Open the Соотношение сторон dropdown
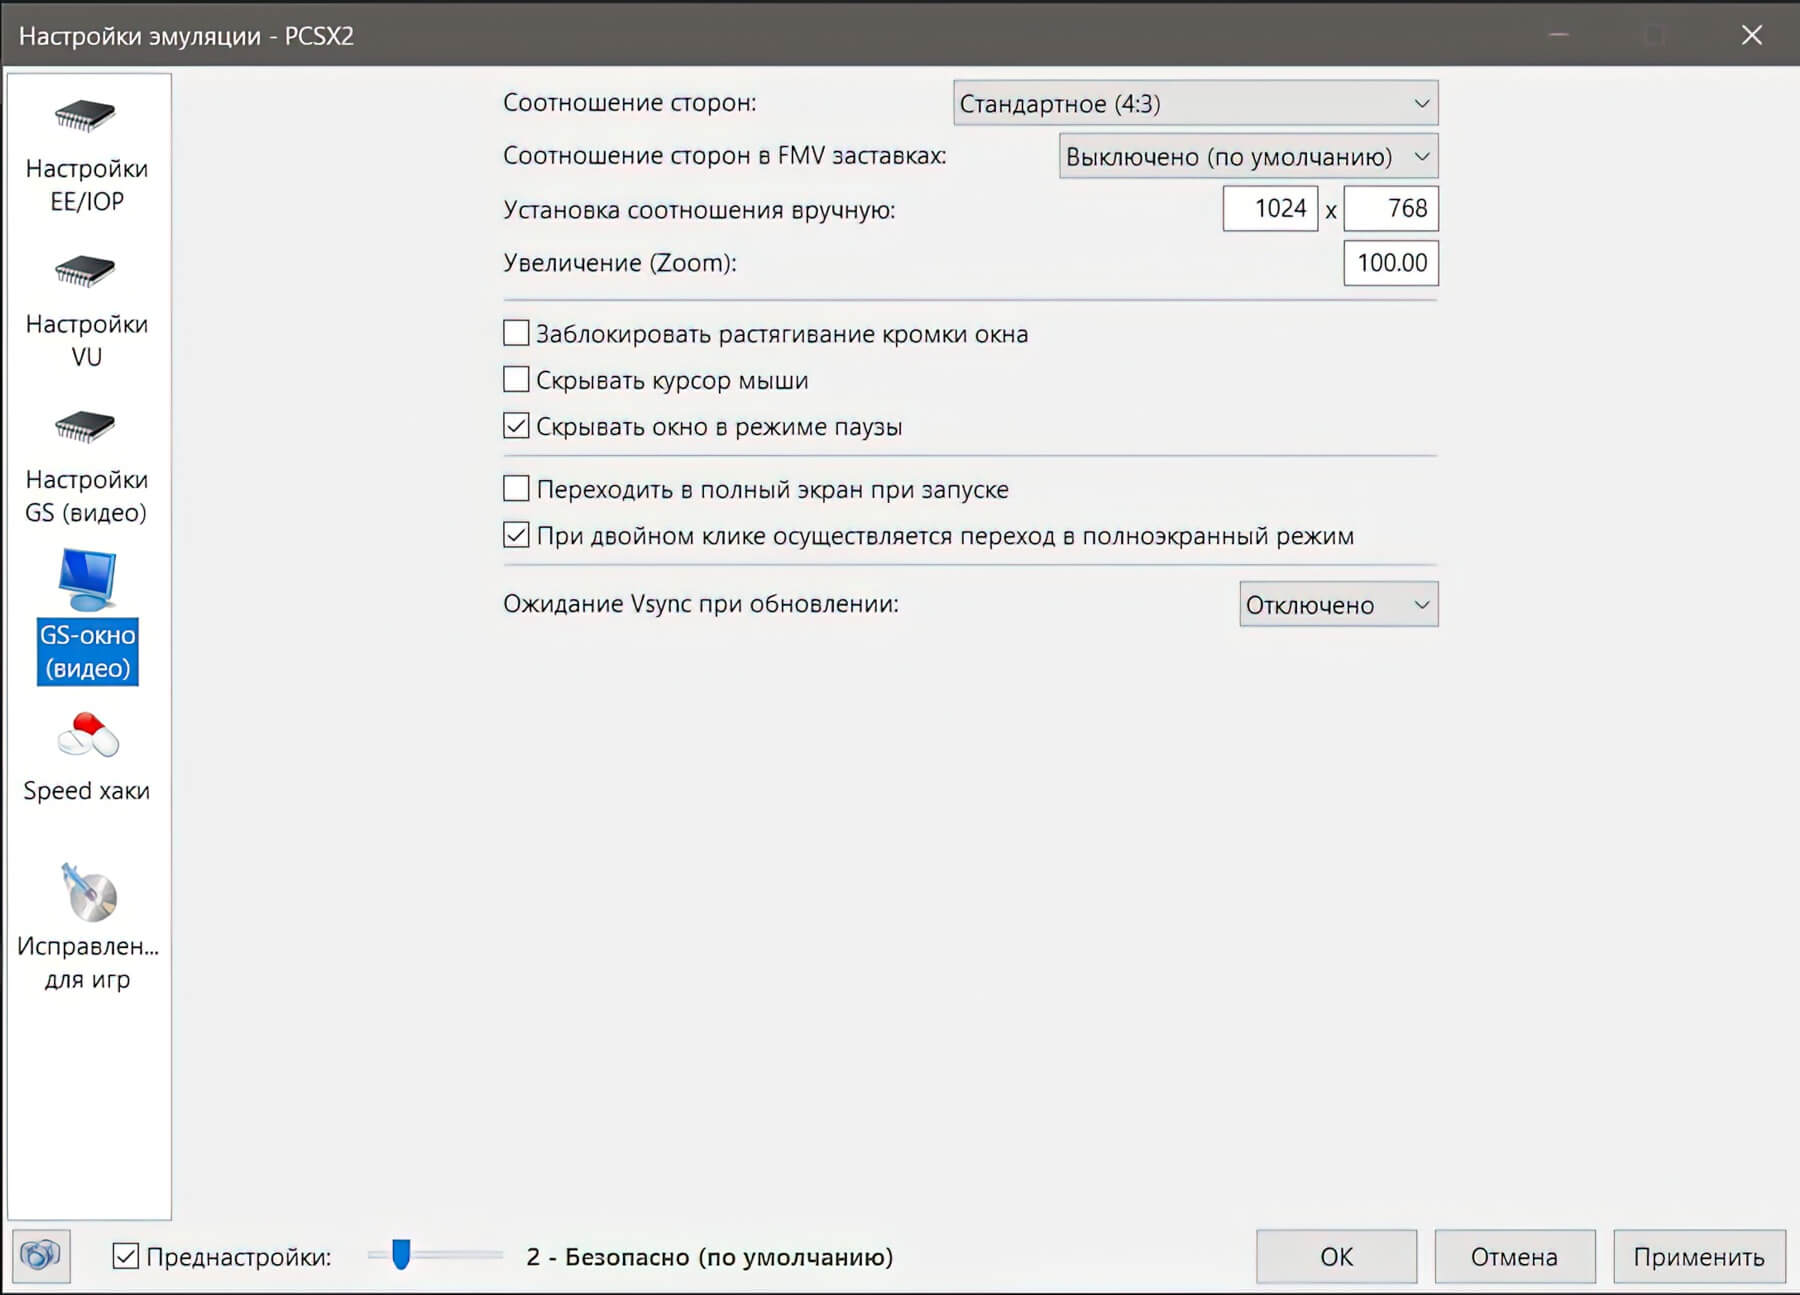 [x=1195, y=103]
